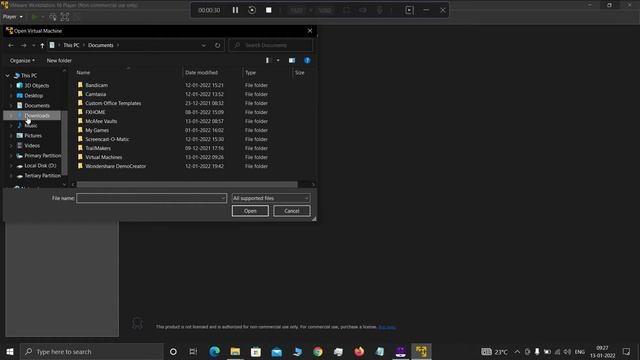The image size is (640, 360).
Task: Sort by Type column header
Action: [x=250, y=73]
